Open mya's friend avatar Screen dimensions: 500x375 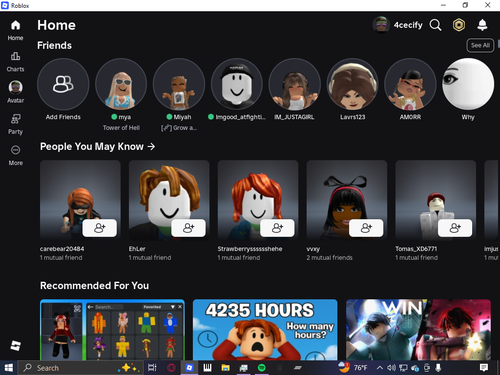point(121,84)
